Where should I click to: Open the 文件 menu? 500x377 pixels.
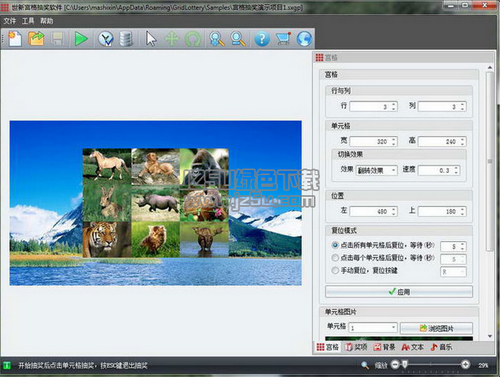(x=10, y=21)
